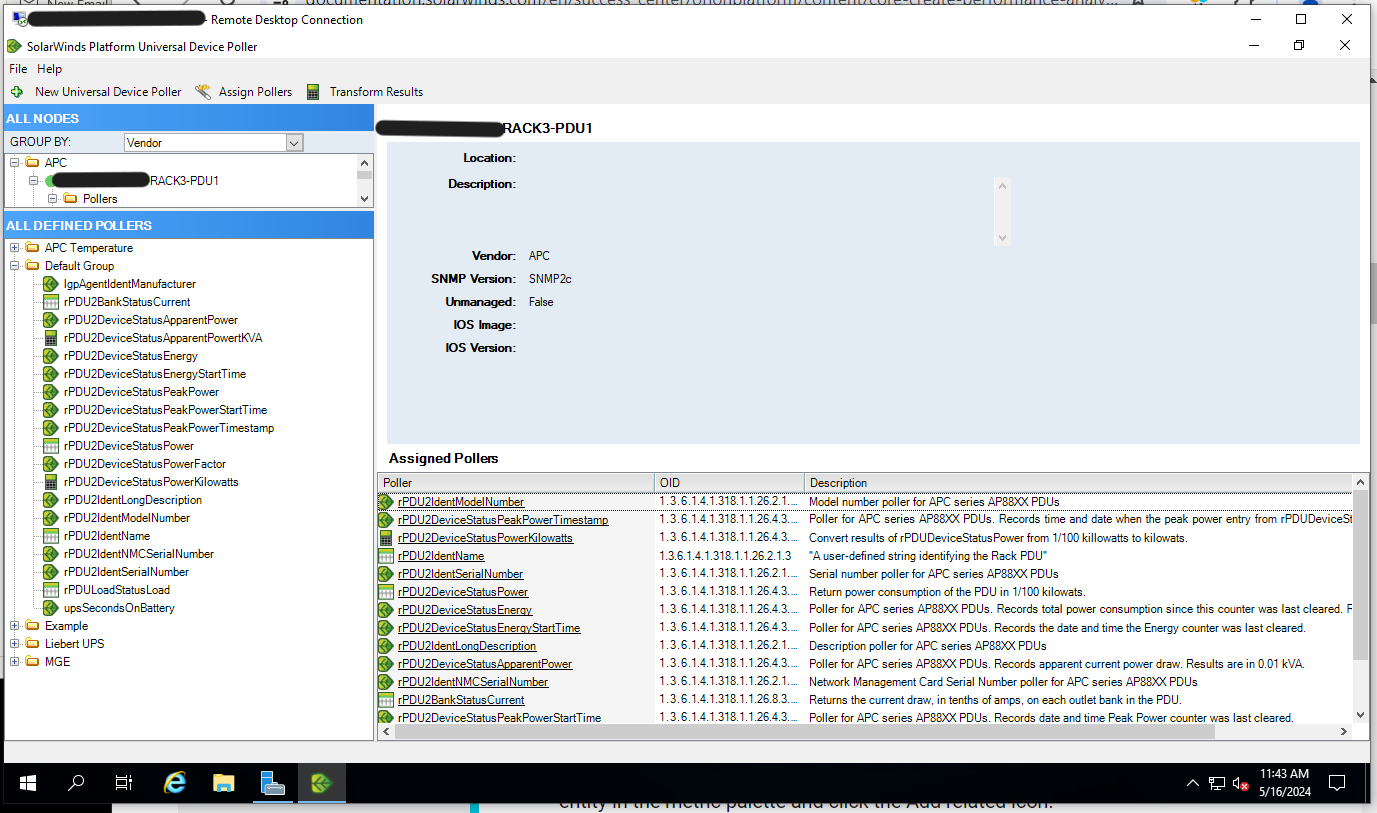Open Windows search from the taskbar
Screen dimensions: 1377x813
[x=76, y=783]
